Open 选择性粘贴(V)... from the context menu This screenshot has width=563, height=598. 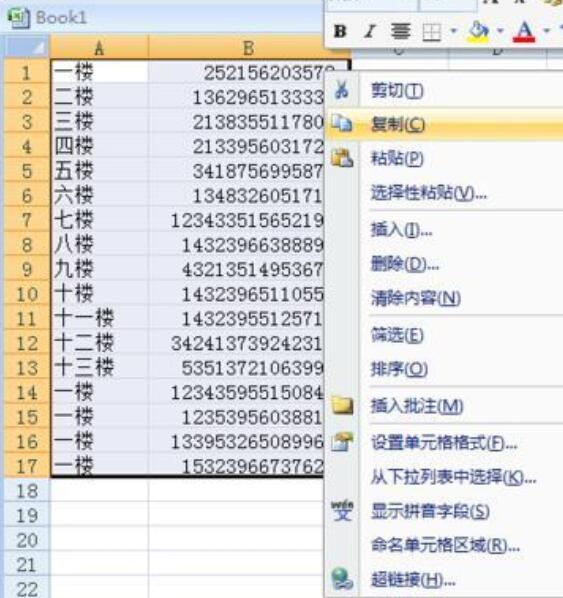click(429, 193)
